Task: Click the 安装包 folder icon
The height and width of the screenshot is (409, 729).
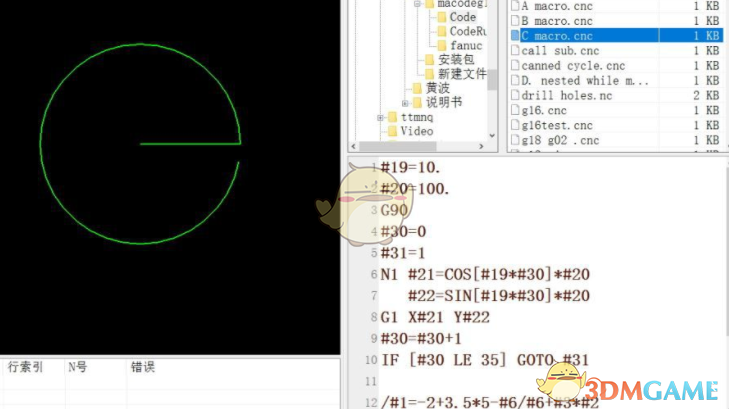Action: 428,60
